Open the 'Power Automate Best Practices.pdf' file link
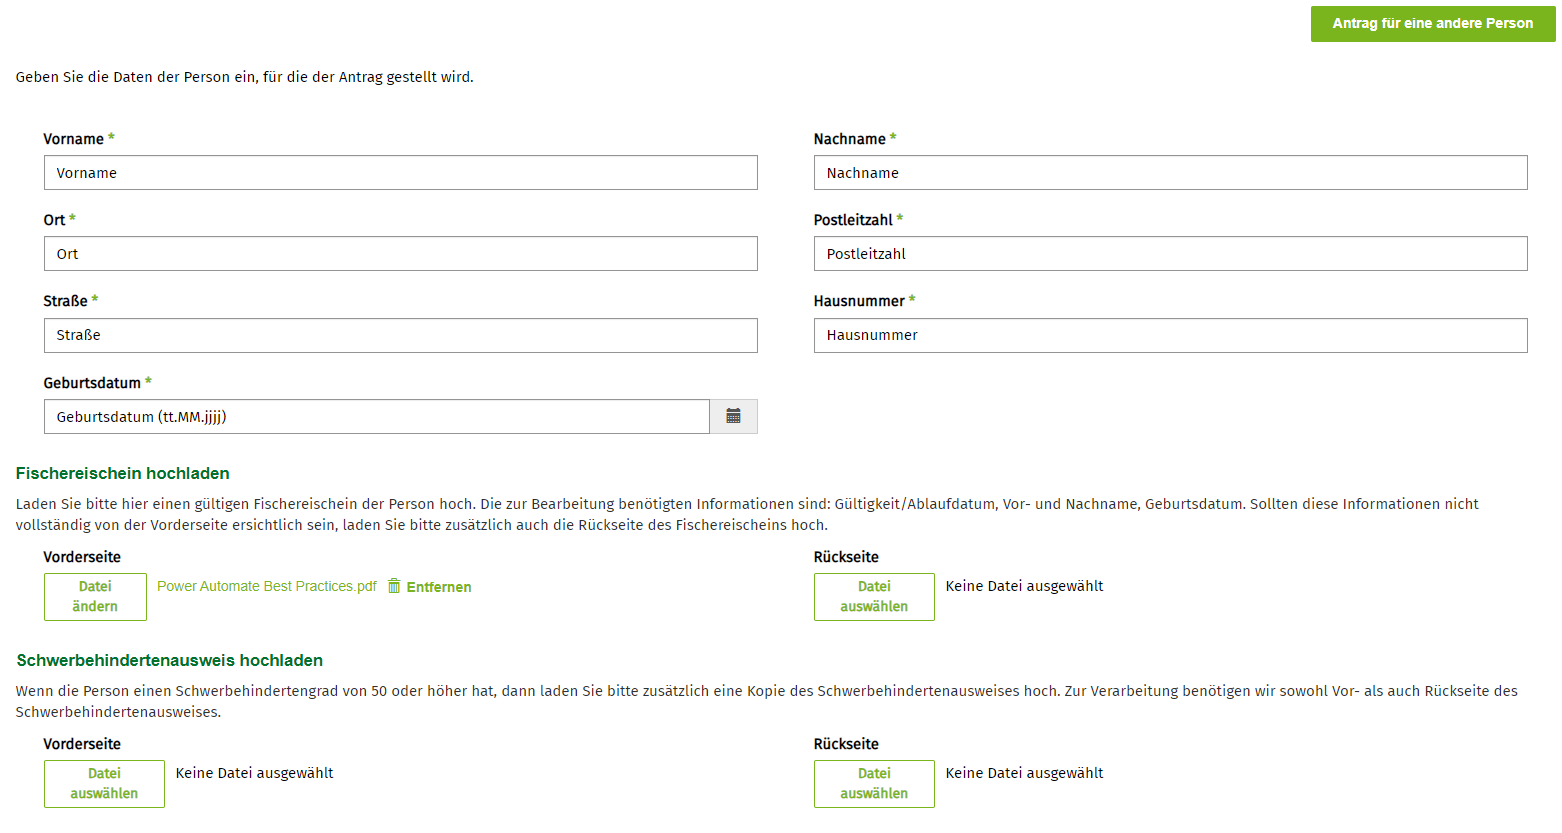Image resolution: width=1562 pixels, height=833 pixels. (x=267, y=586)
